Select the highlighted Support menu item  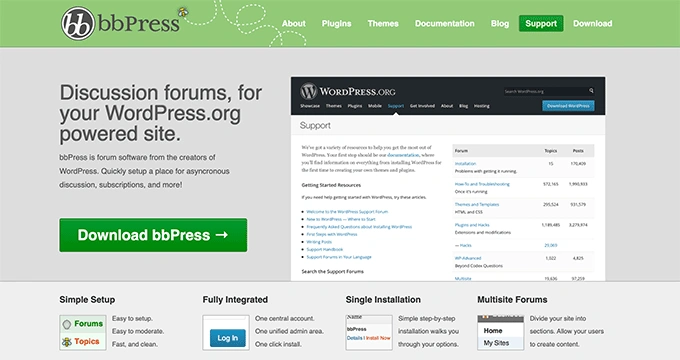point(541,23)
